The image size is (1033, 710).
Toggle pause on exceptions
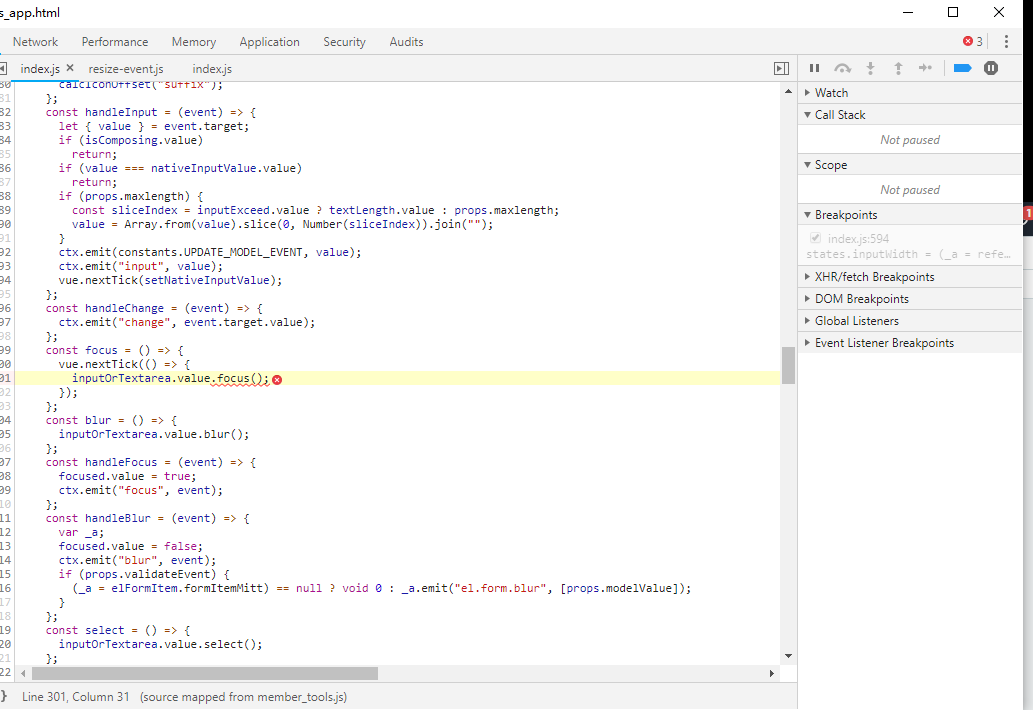[x=991, y=68]
